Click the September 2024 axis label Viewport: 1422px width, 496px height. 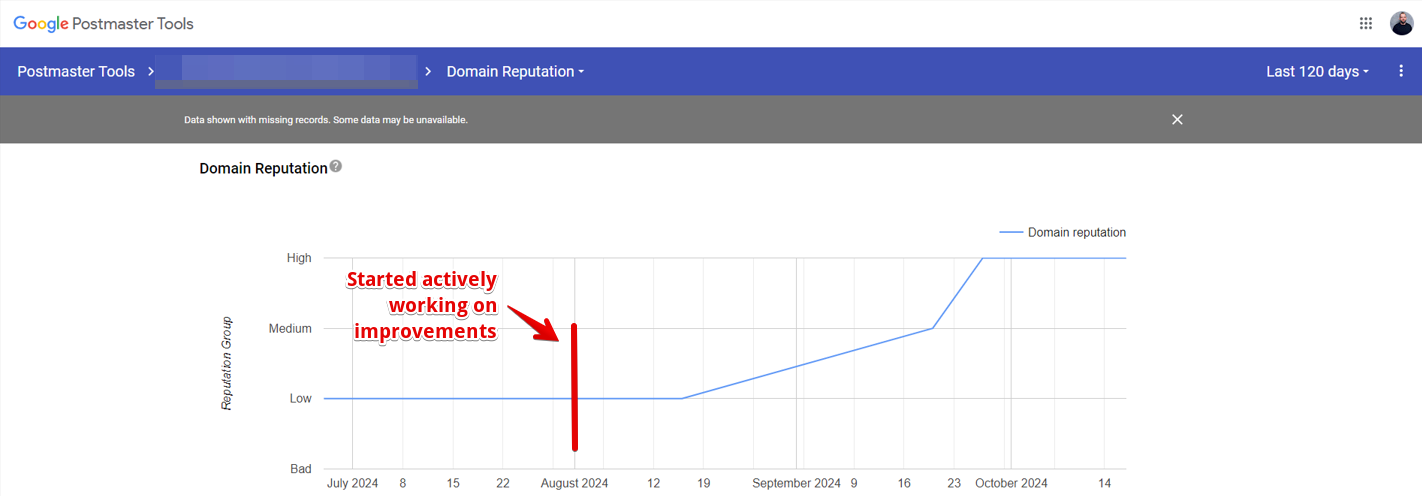(797, 483)
